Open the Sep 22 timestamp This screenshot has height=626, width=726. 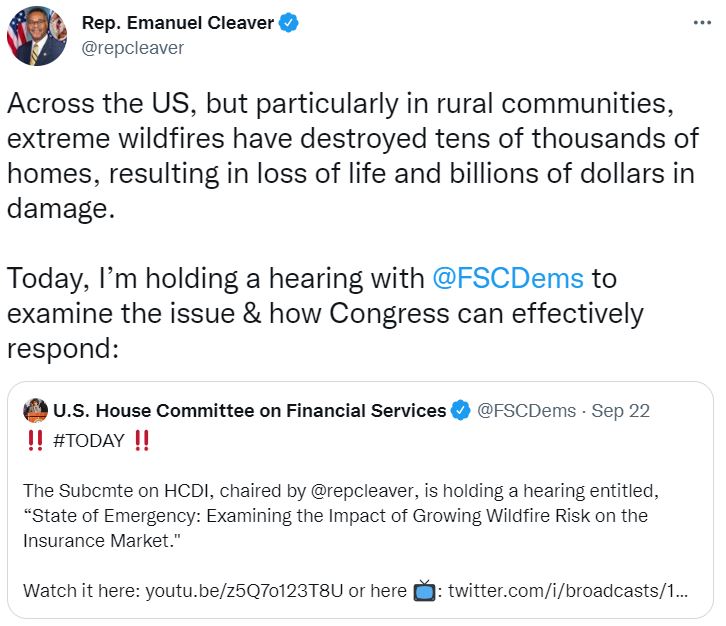(621, 410)
